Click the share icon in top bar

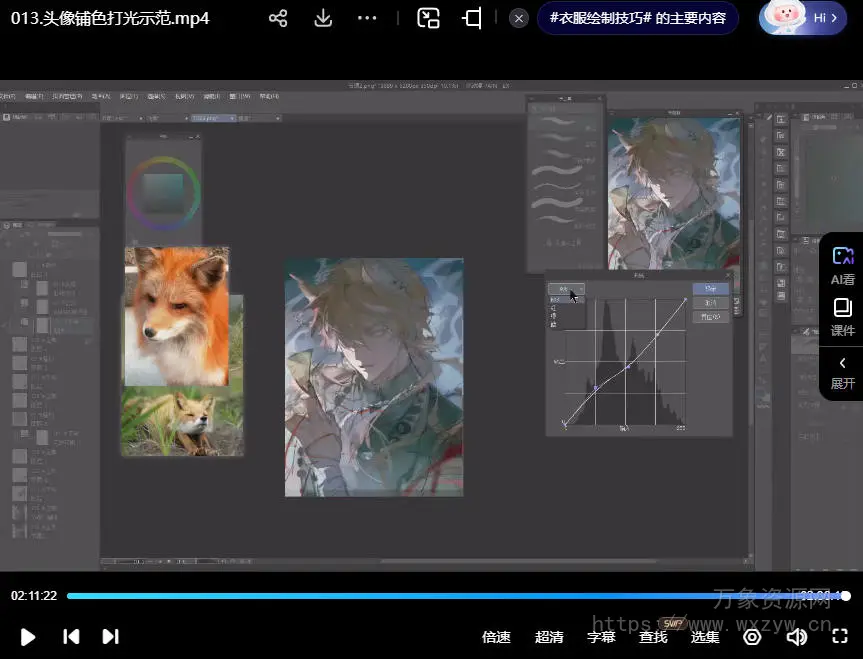(x=278, y=18)
